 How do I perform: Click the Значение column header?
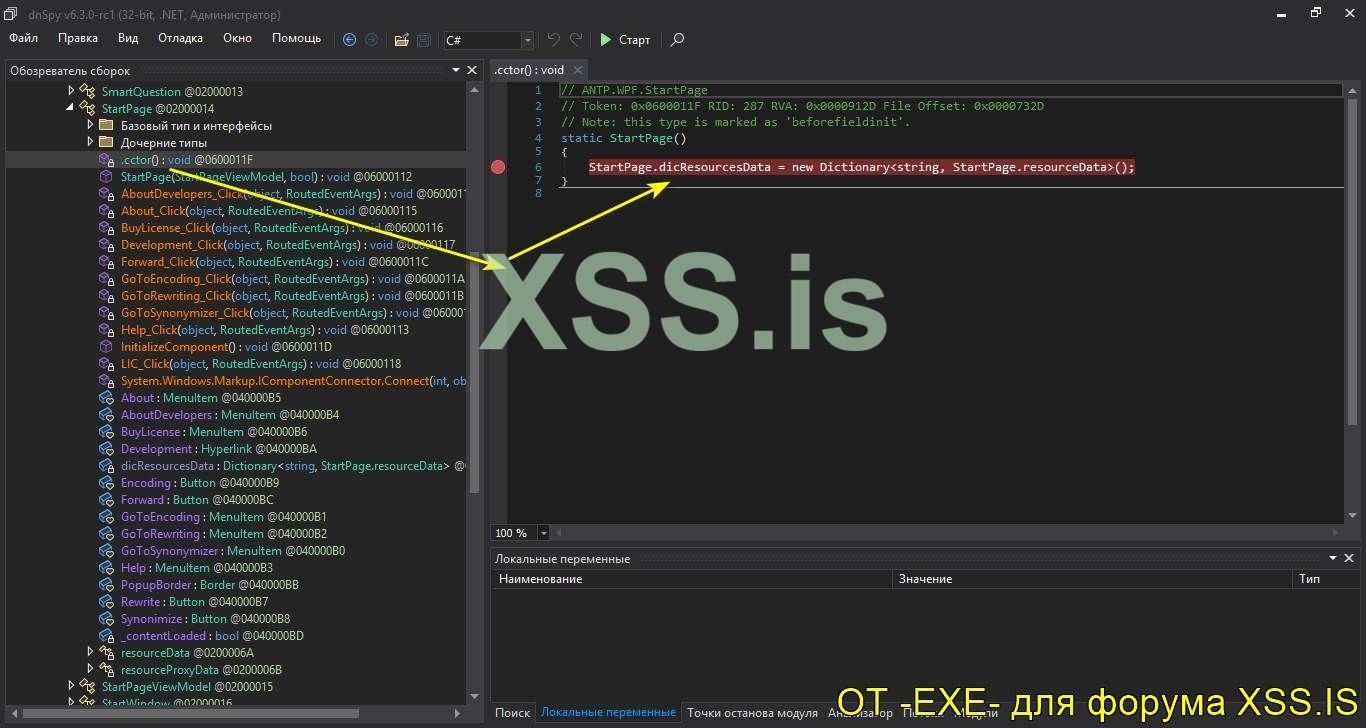1092,579
